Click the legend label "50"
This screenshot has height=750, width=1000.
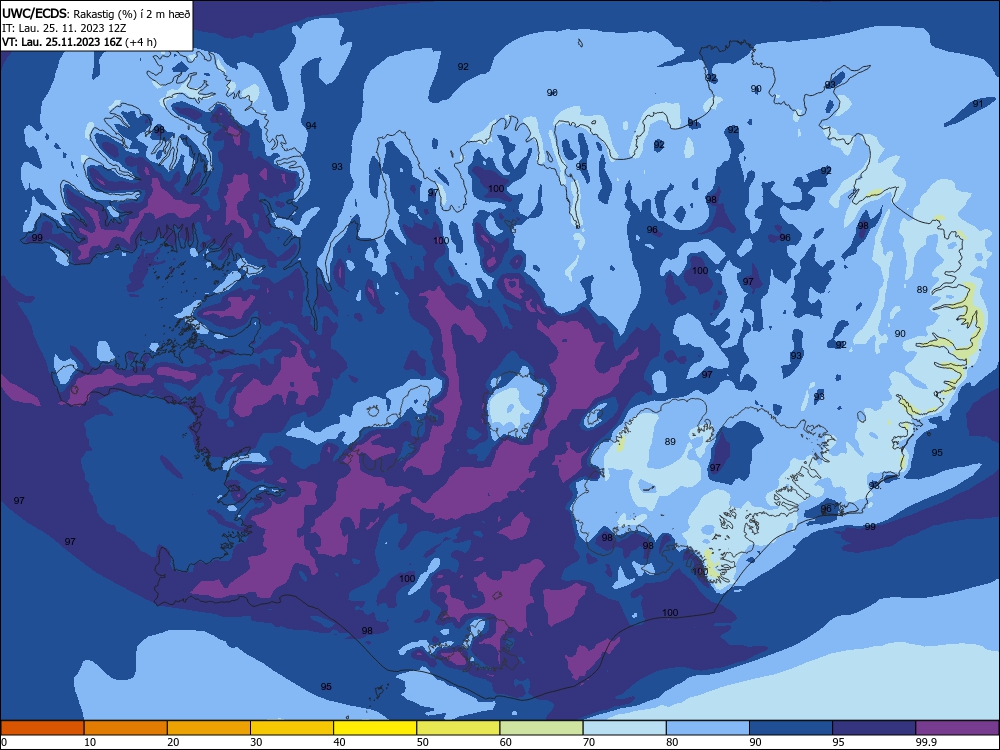click(422, 742)
